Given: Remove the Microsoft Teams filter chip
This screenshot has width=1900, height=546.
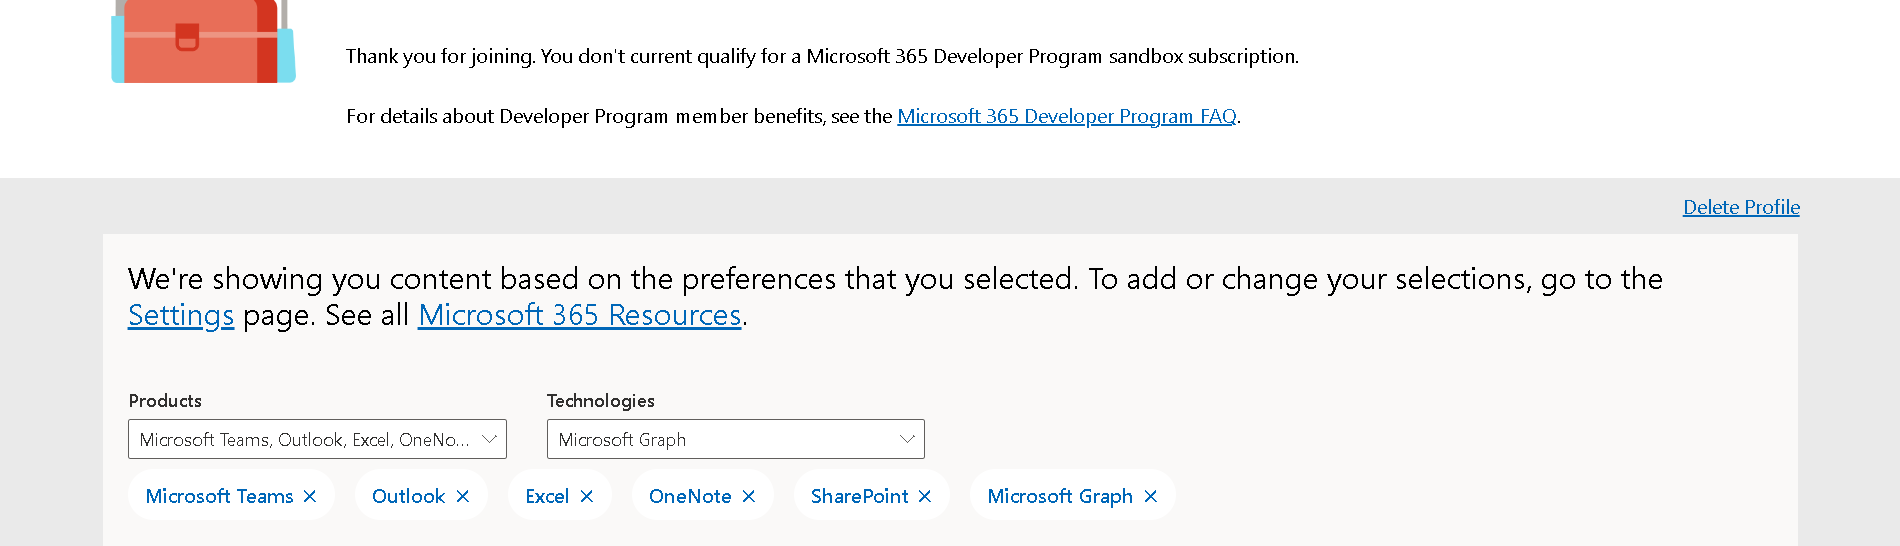Looking at the screenshot, I should 310,496.
